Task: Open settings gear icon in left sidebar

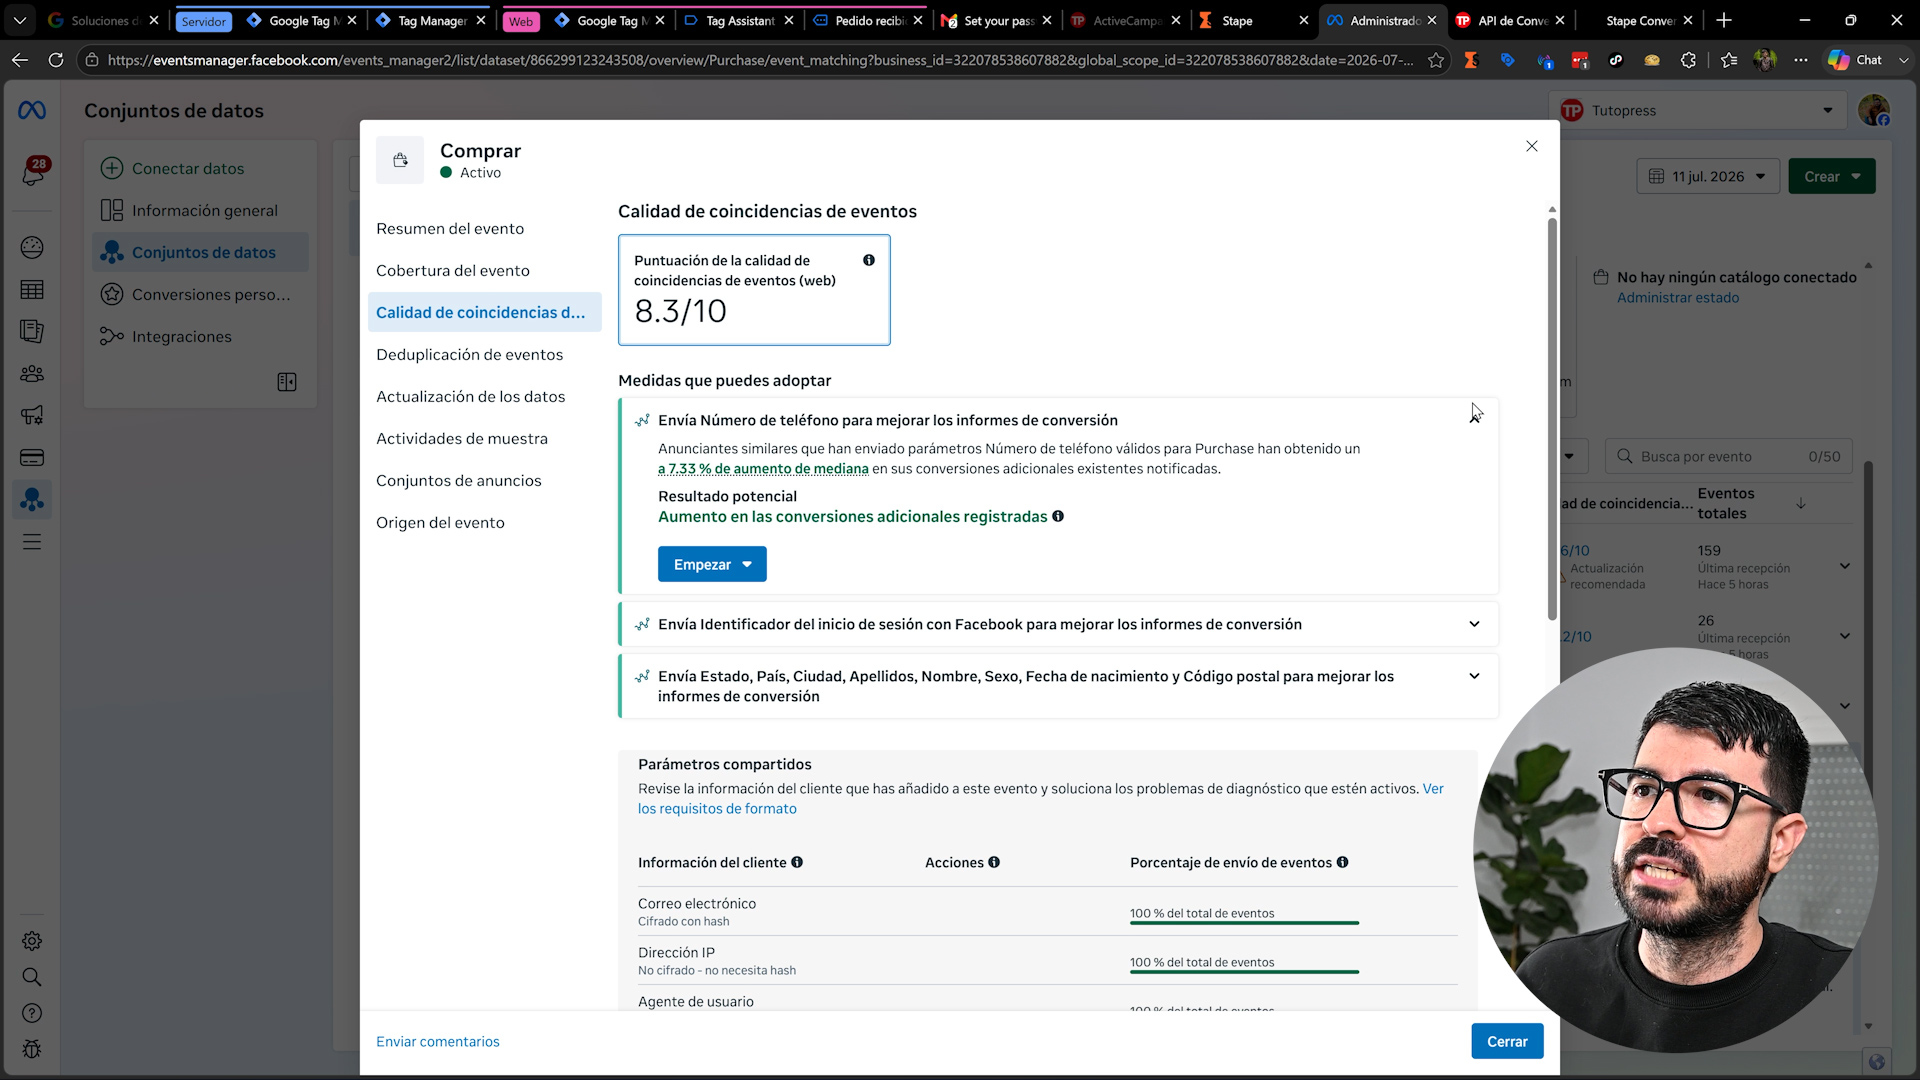Action: (x=32, y=941)
